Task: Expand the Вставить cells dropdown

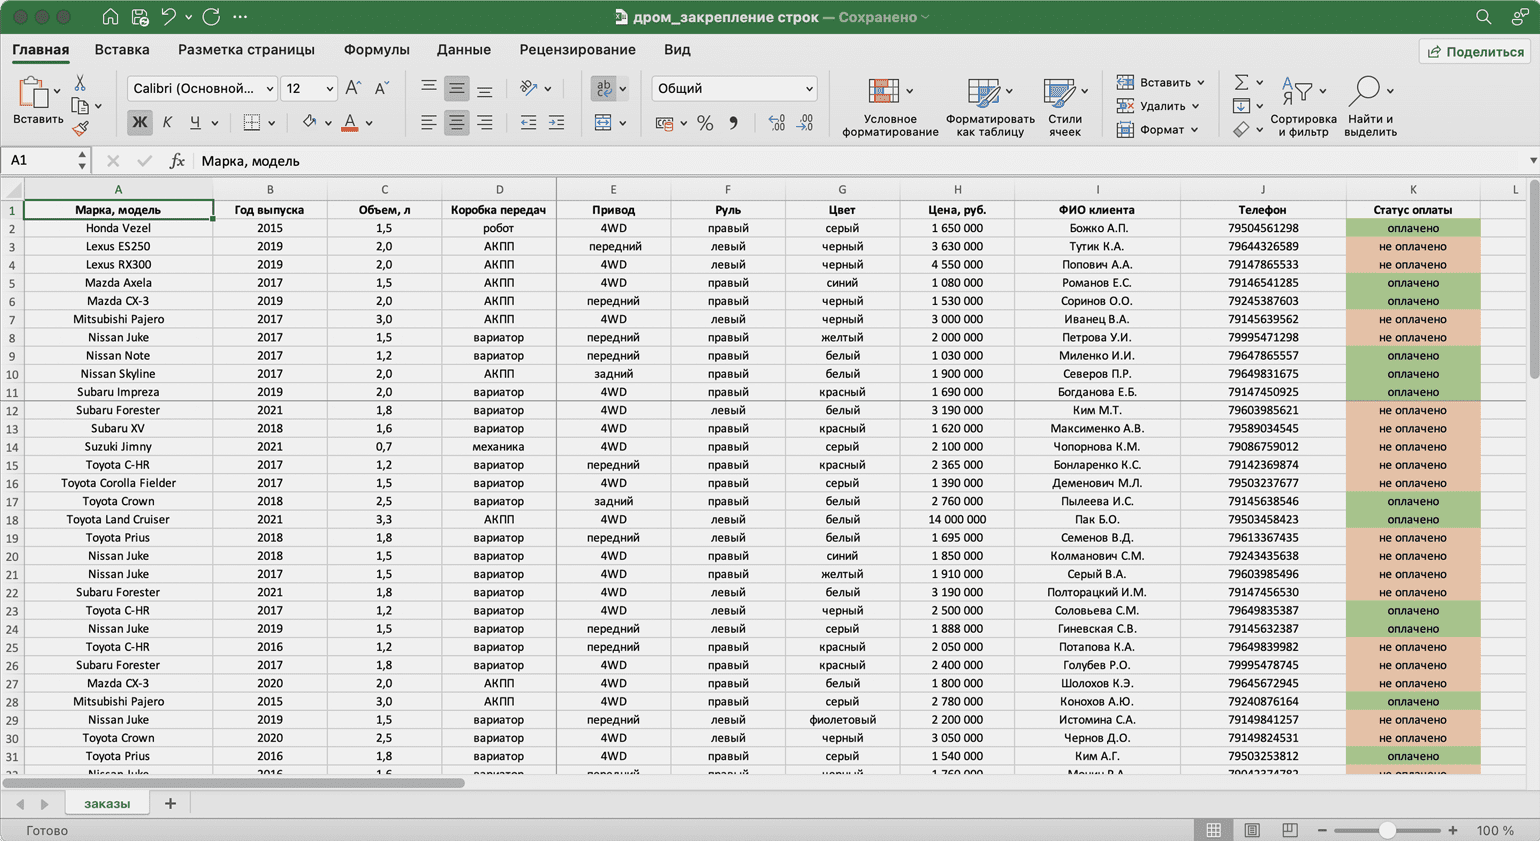Action: (x=1200, y=83)
